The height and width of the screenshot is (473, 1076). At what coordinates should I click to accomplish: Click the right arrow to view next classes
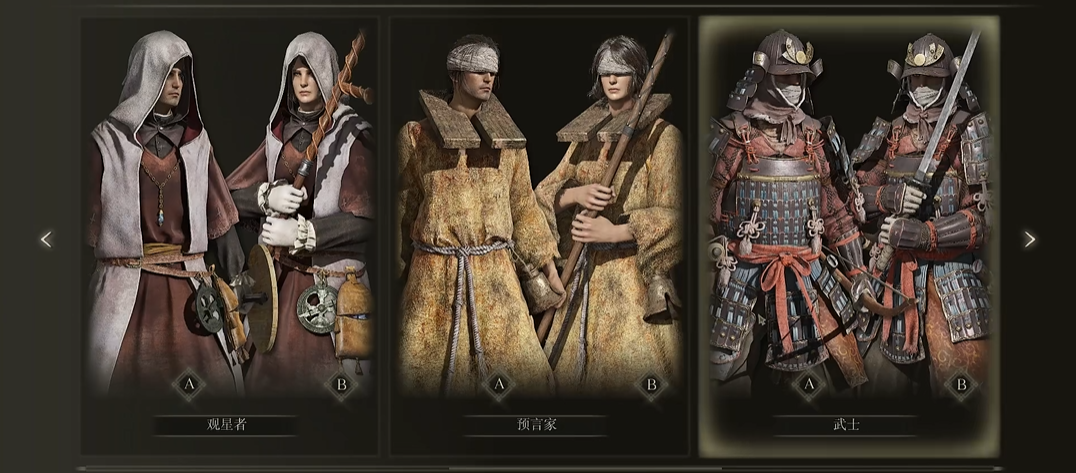[1029, 240]
